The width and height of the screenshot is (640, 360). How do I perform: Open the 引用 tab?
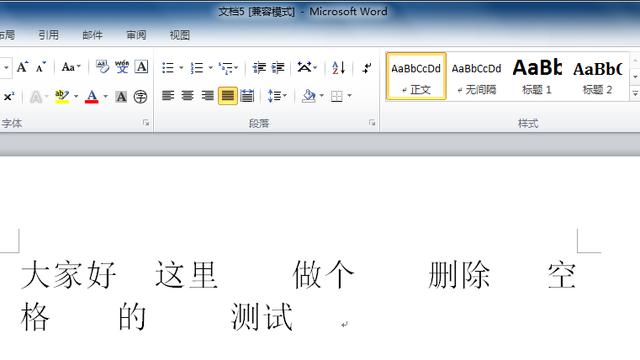(x=48, y=35)
